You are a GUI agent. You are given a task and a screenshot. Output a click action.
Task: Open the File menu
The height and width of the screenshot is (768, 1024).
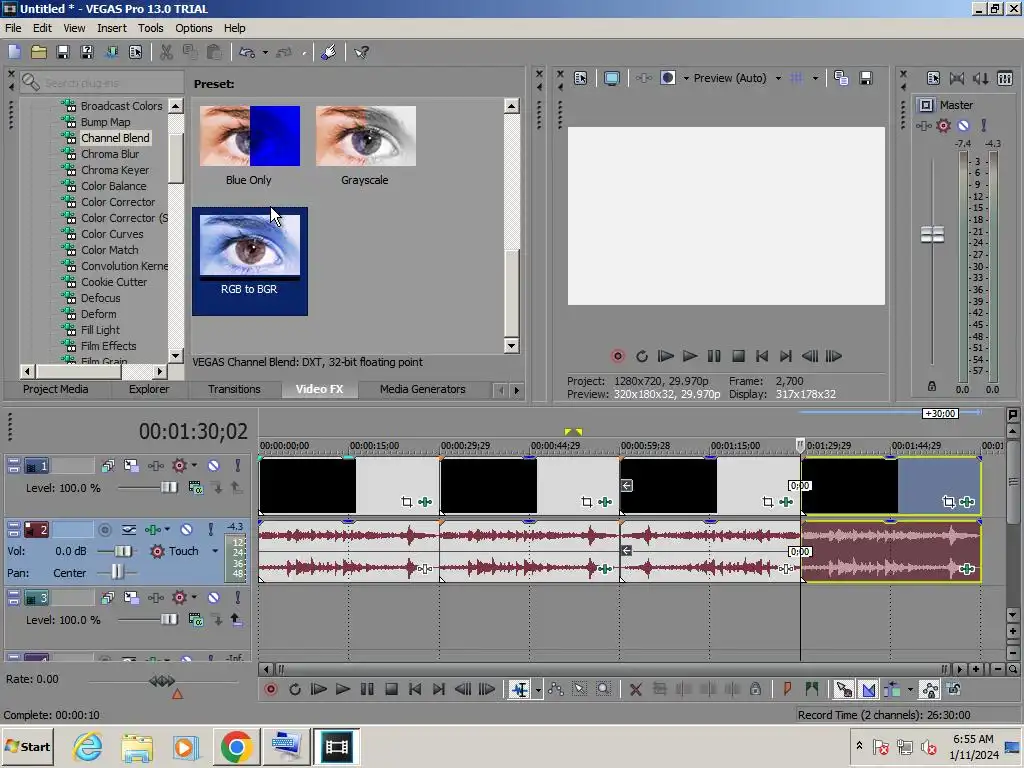pyautogui.click(x=13, y=28)
